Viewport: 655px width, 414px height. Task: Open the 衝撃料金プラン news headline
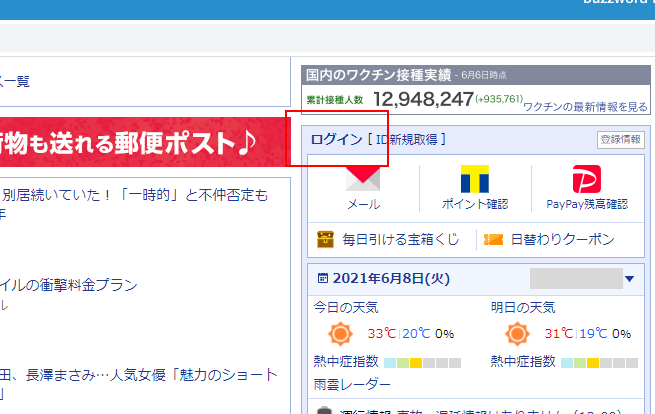click(70, 285)
